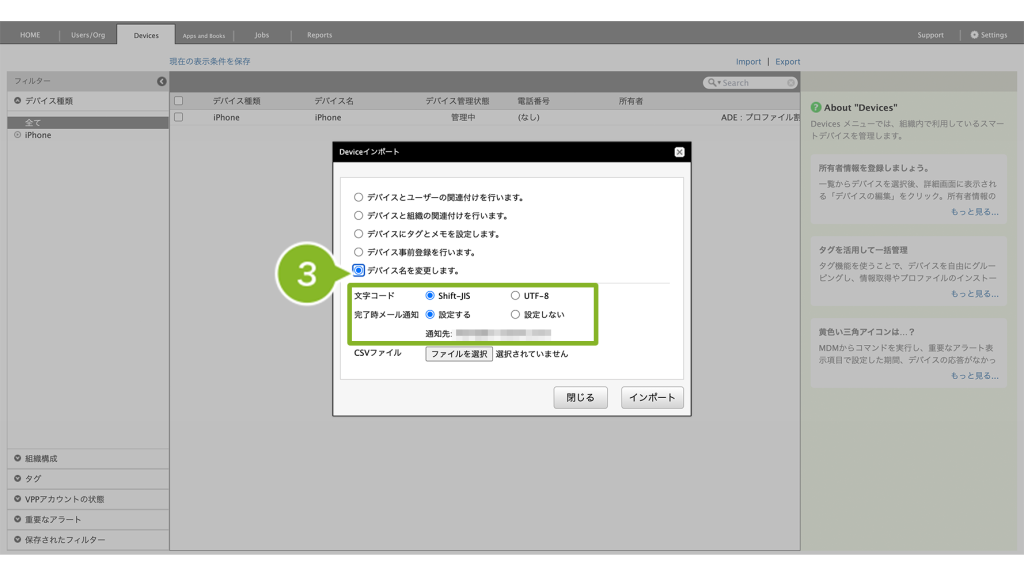The image size is (1024, 576).
Task: Click the Settings gear icon
Action: 975,35
